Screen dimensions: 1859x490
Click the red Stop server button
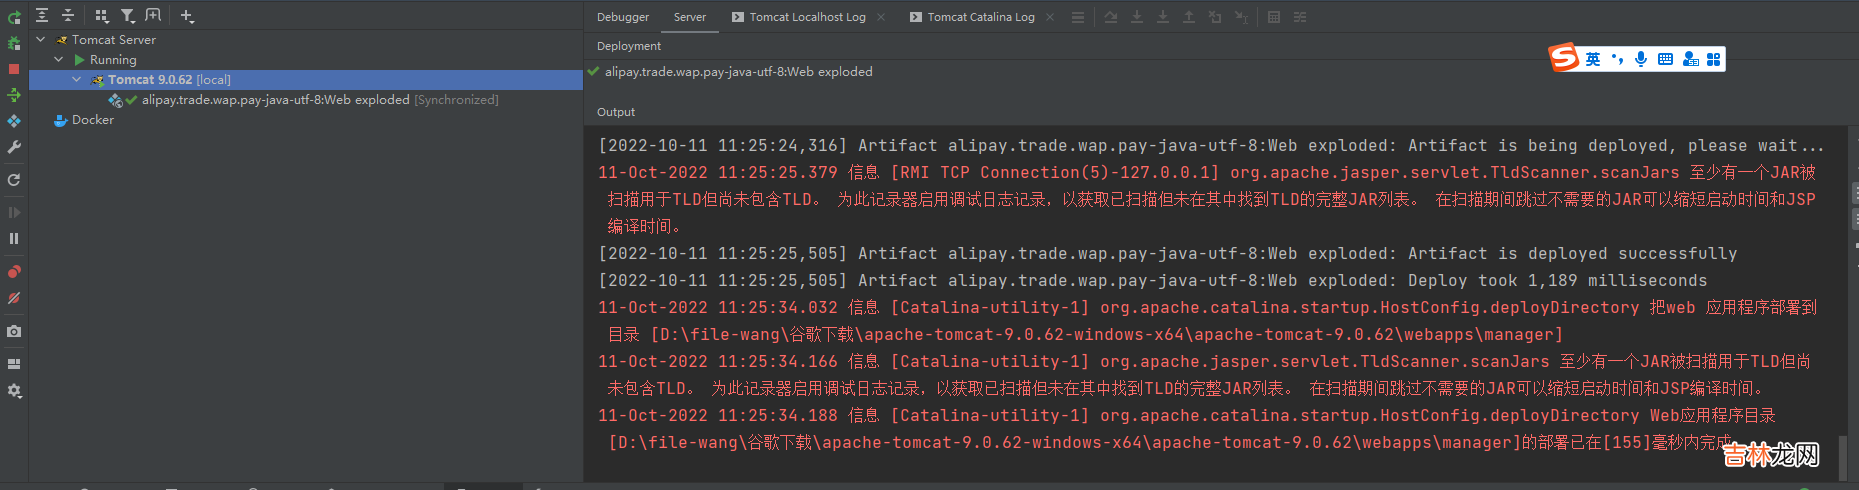pyautogui.click(x=14, y=69)
